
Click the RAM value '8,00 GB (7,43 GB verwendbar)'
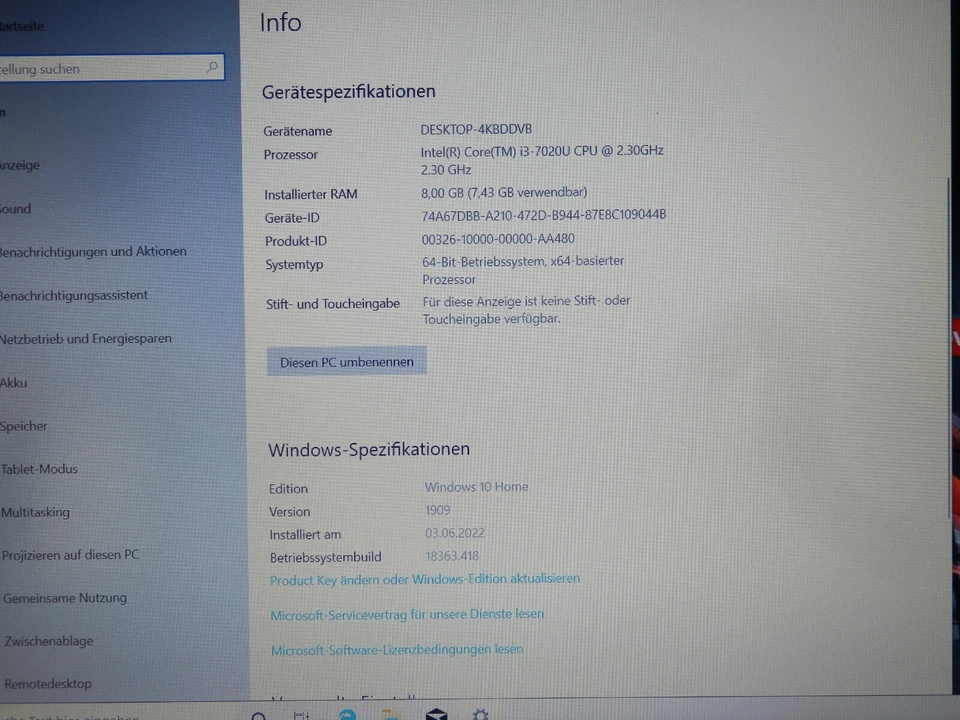[504, 193]
